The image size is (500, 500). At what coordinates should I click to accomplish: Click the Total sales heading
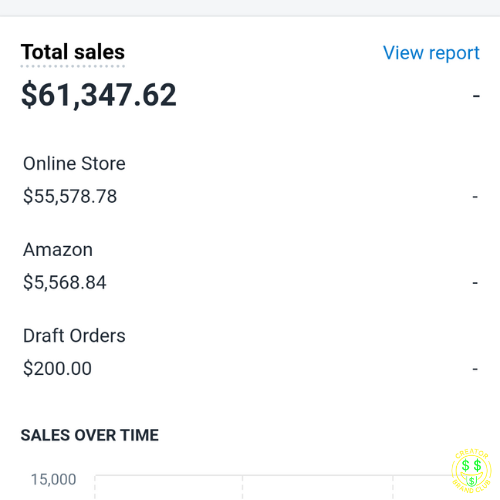pyautogui.click(x=73, y=52)
